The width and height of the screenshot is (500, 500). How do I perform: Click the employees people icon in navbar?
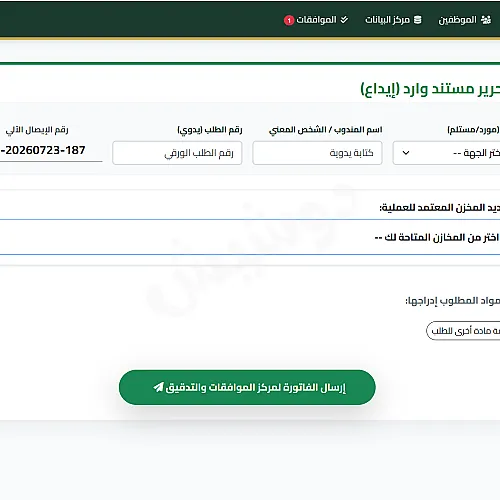[486, 20]
